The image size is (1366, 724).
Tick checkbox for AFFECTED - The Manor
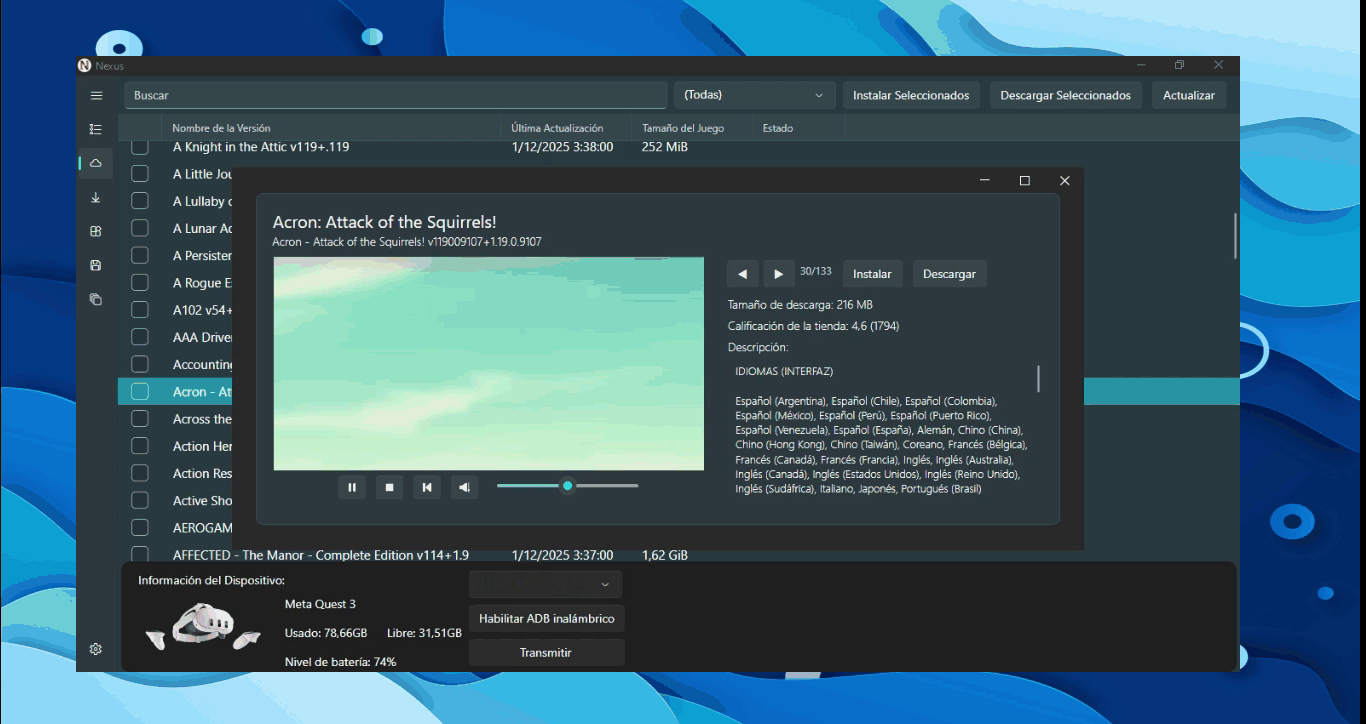pyautogui.click(x=140, y=555)
